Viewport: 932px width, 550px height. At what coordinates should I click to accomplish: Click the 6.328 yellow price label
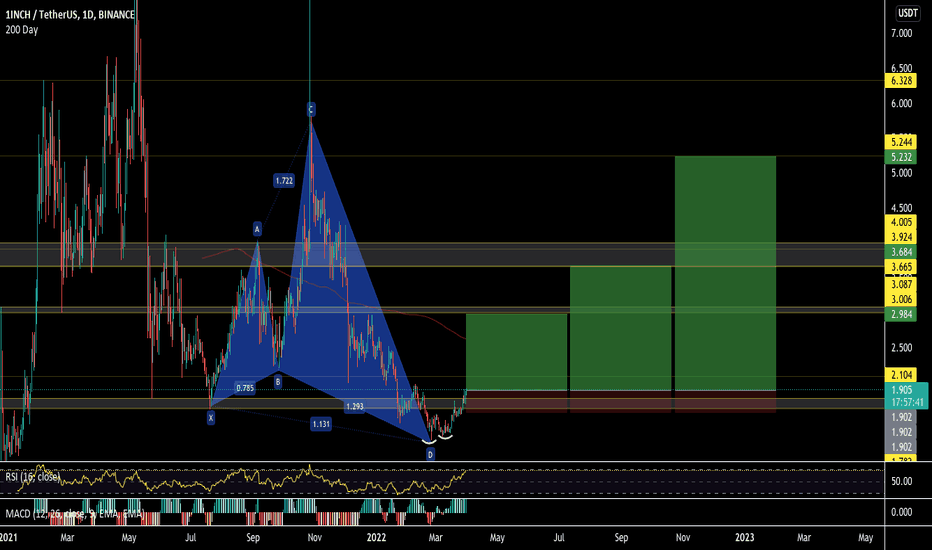[x=901, y=81]
